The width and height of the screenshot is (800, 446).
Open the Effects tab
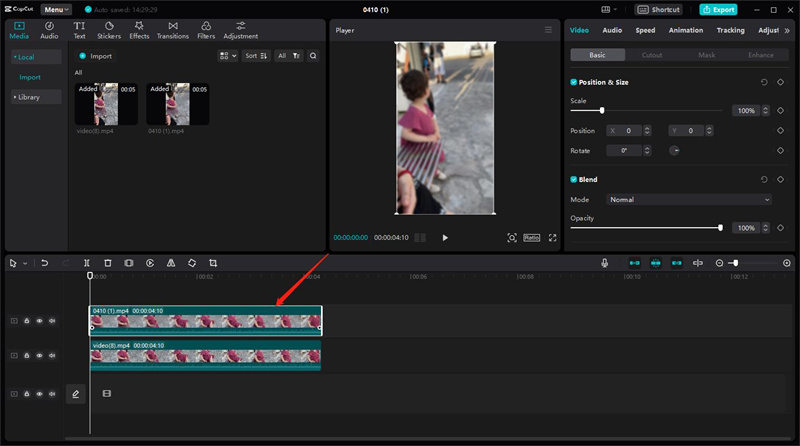[x=139, y=30]
